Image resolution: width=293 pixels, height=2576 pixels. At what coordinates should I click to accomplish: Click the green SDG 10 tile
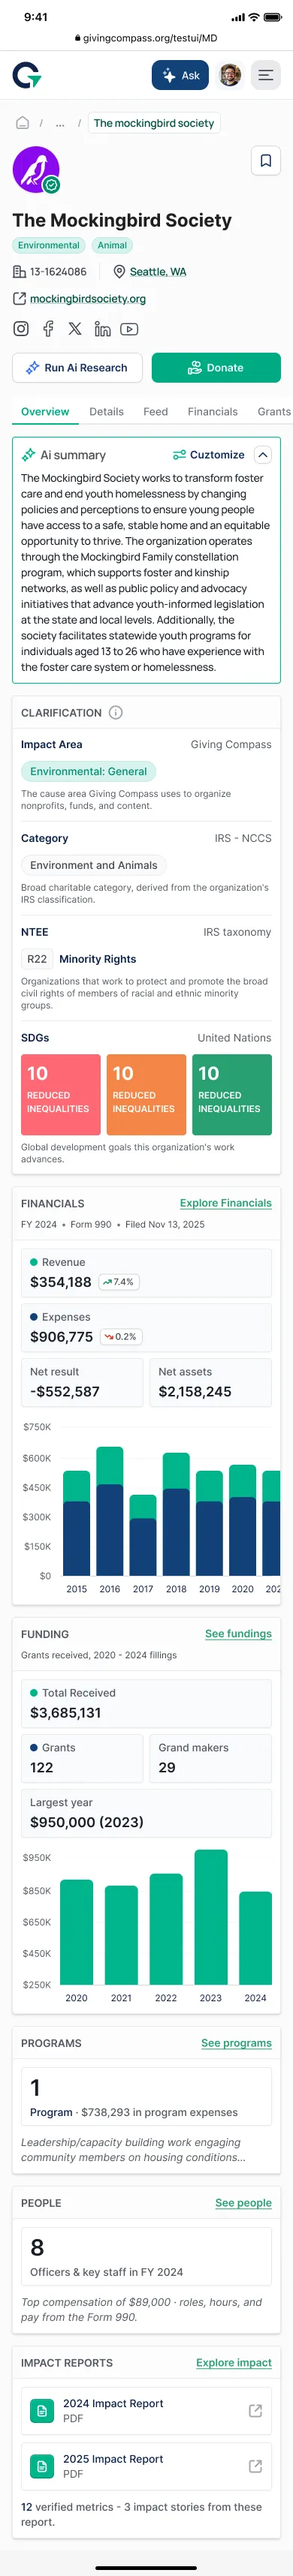(x=232, y=1095)
